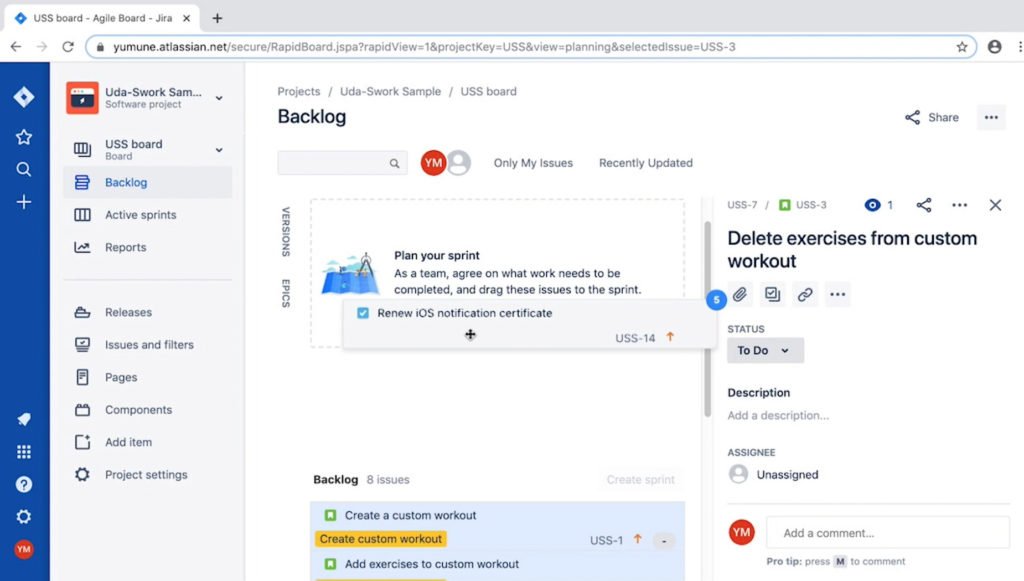Click the Uda-Swork Sample project avatar
The height and width of the screenshot is (581, 1024).
click(82, 98)
